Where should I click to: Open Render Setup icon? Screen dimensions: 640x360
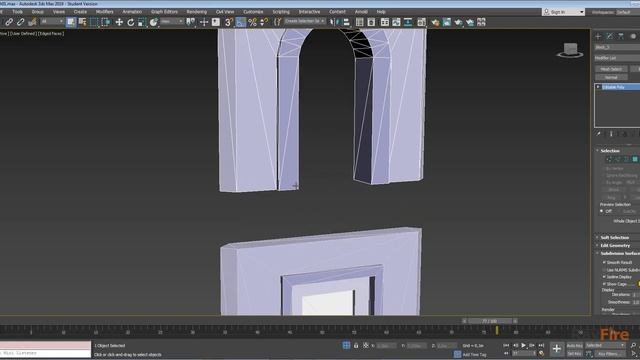(435, 22)
